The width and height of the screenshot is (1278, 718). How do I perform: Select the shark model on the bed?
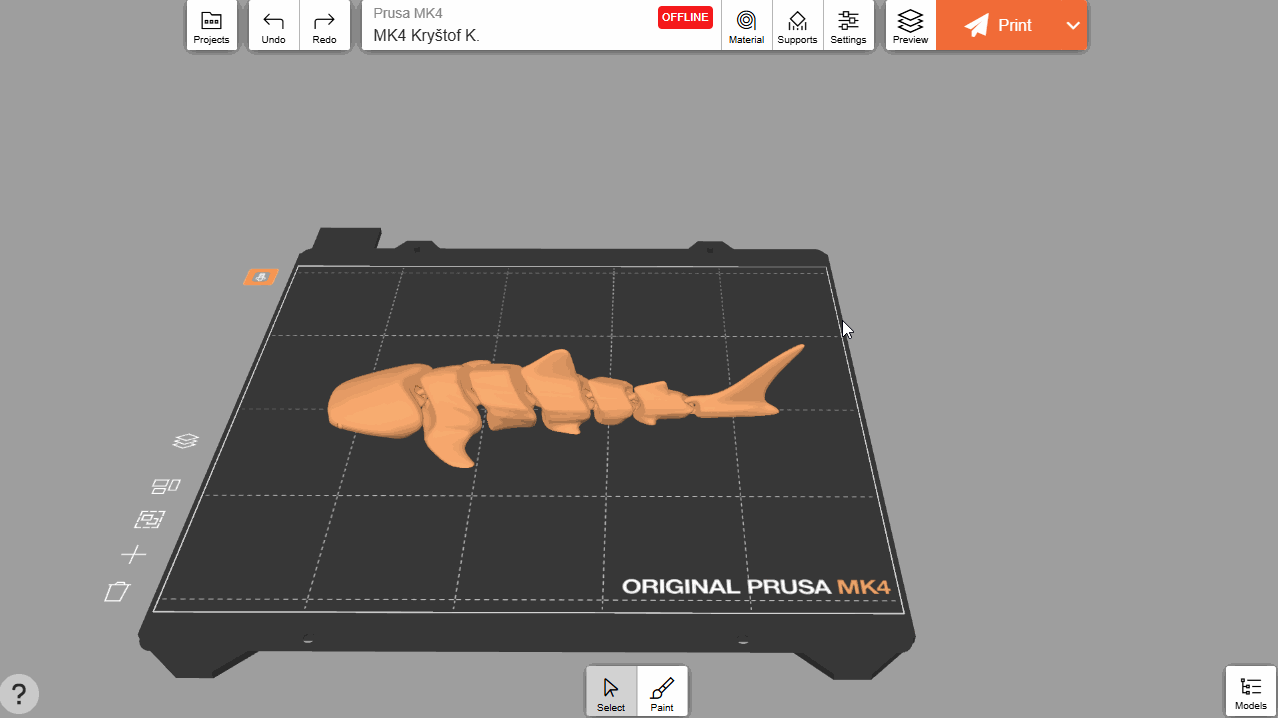tap(520, 395)
